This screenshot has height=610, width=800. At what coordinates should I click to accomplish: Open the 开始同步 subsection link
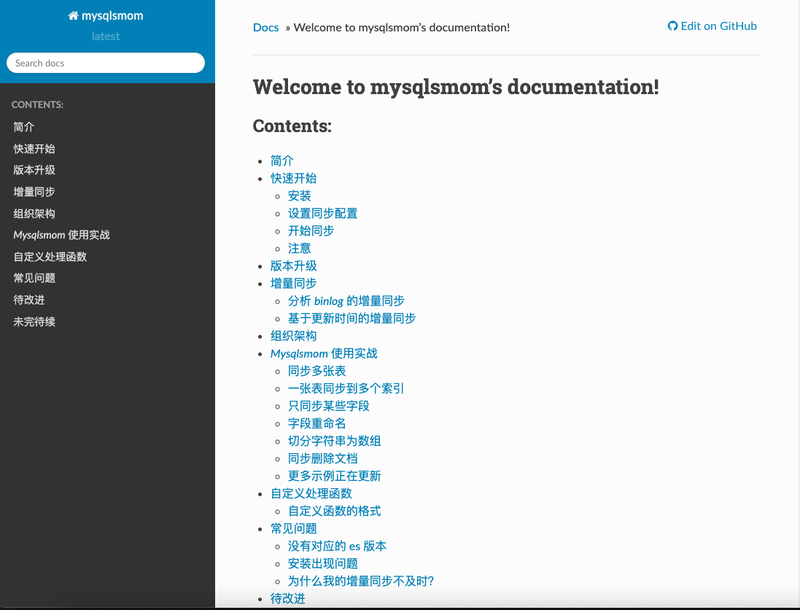click(311, 231)
